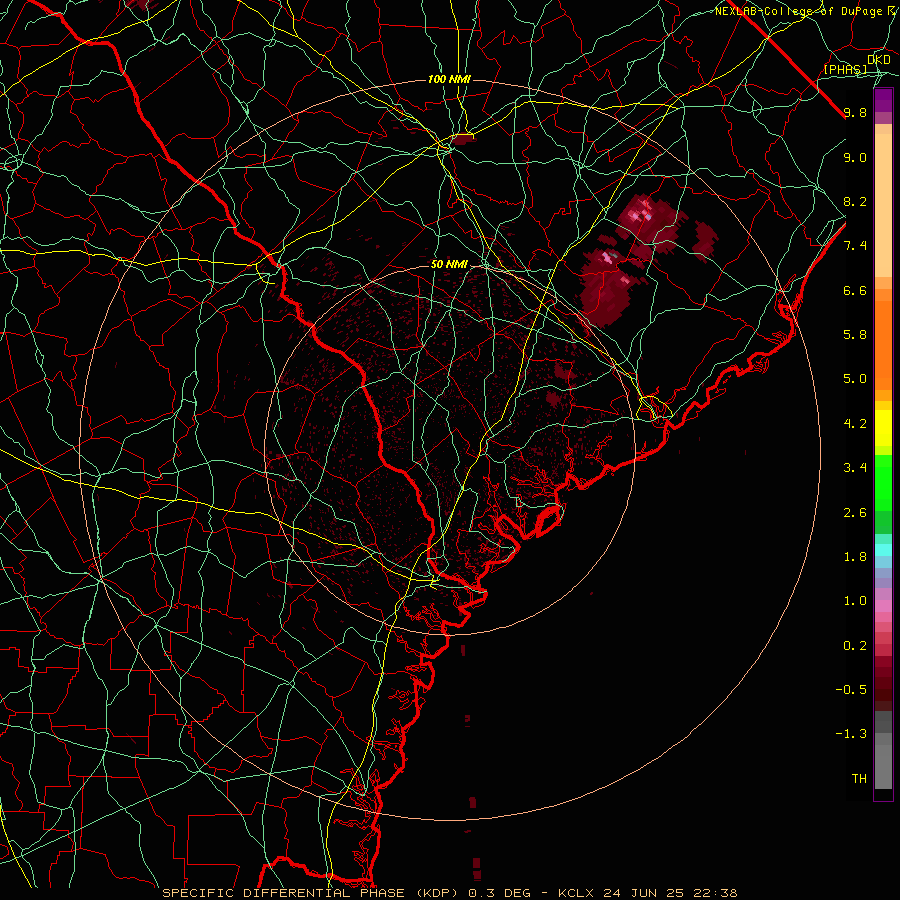
Task: Click the 8.2 scale value
Action: pos(855,201)
